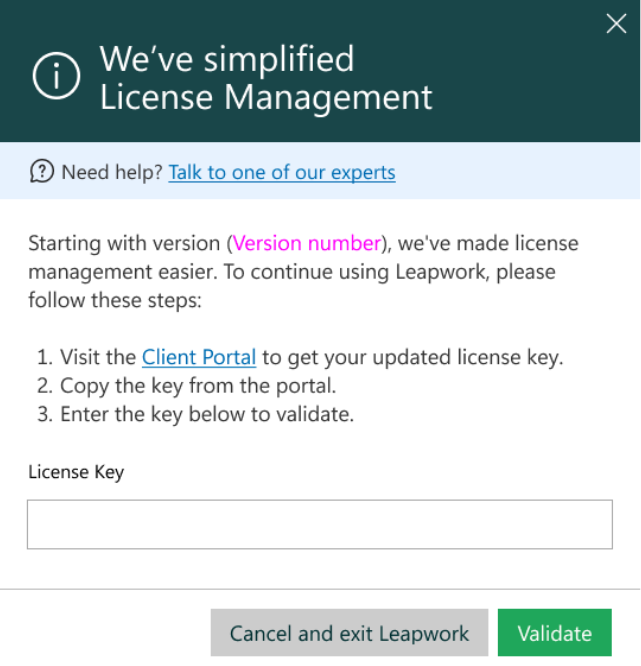
Task: Select step 2 Copy the key from the portal
Action: click(186, 386)
